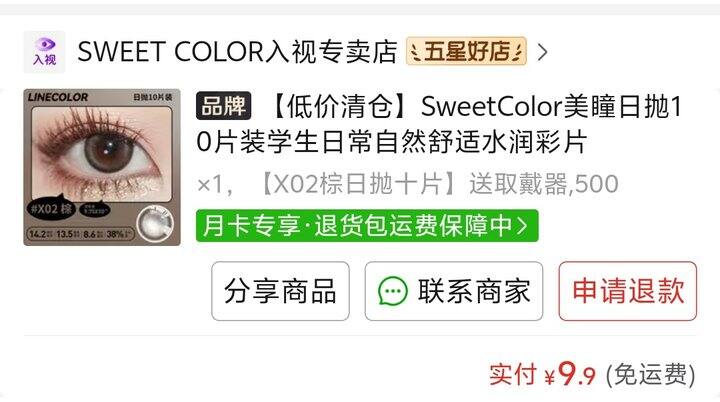
Task: Tap the 五星好店 five-star shop badge
Action: click(x=466, y=51)
